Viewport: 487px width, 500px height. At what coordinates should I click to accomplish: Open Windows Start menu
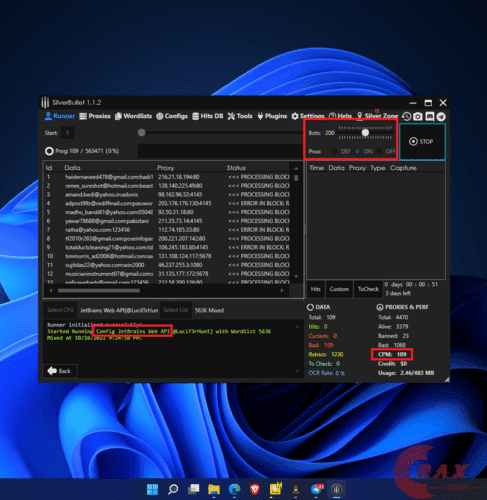click(x=153, y=489)
